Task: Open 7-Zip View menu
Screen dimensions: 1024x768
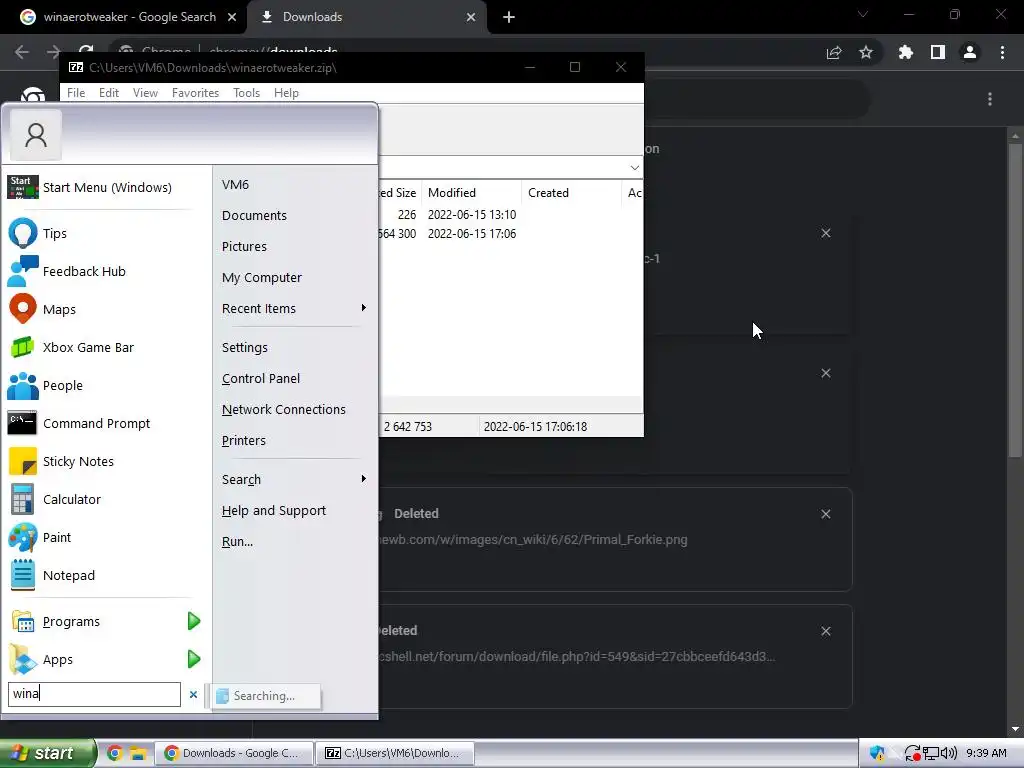Action: point(145,93)
